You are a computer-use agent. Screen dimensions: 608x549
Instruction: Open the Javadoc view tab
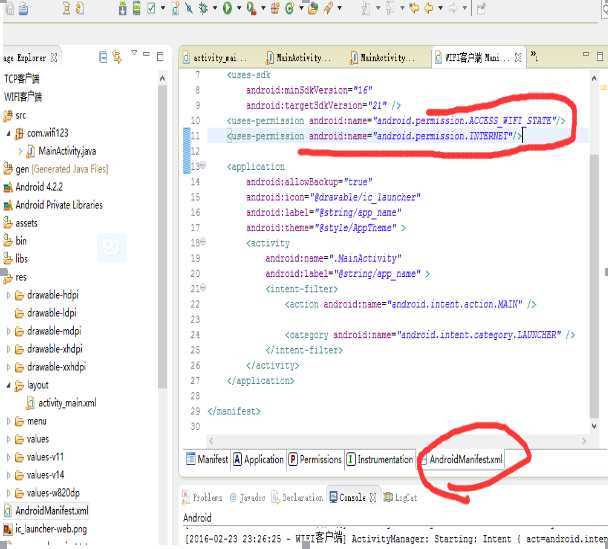(x=247, y=497)
